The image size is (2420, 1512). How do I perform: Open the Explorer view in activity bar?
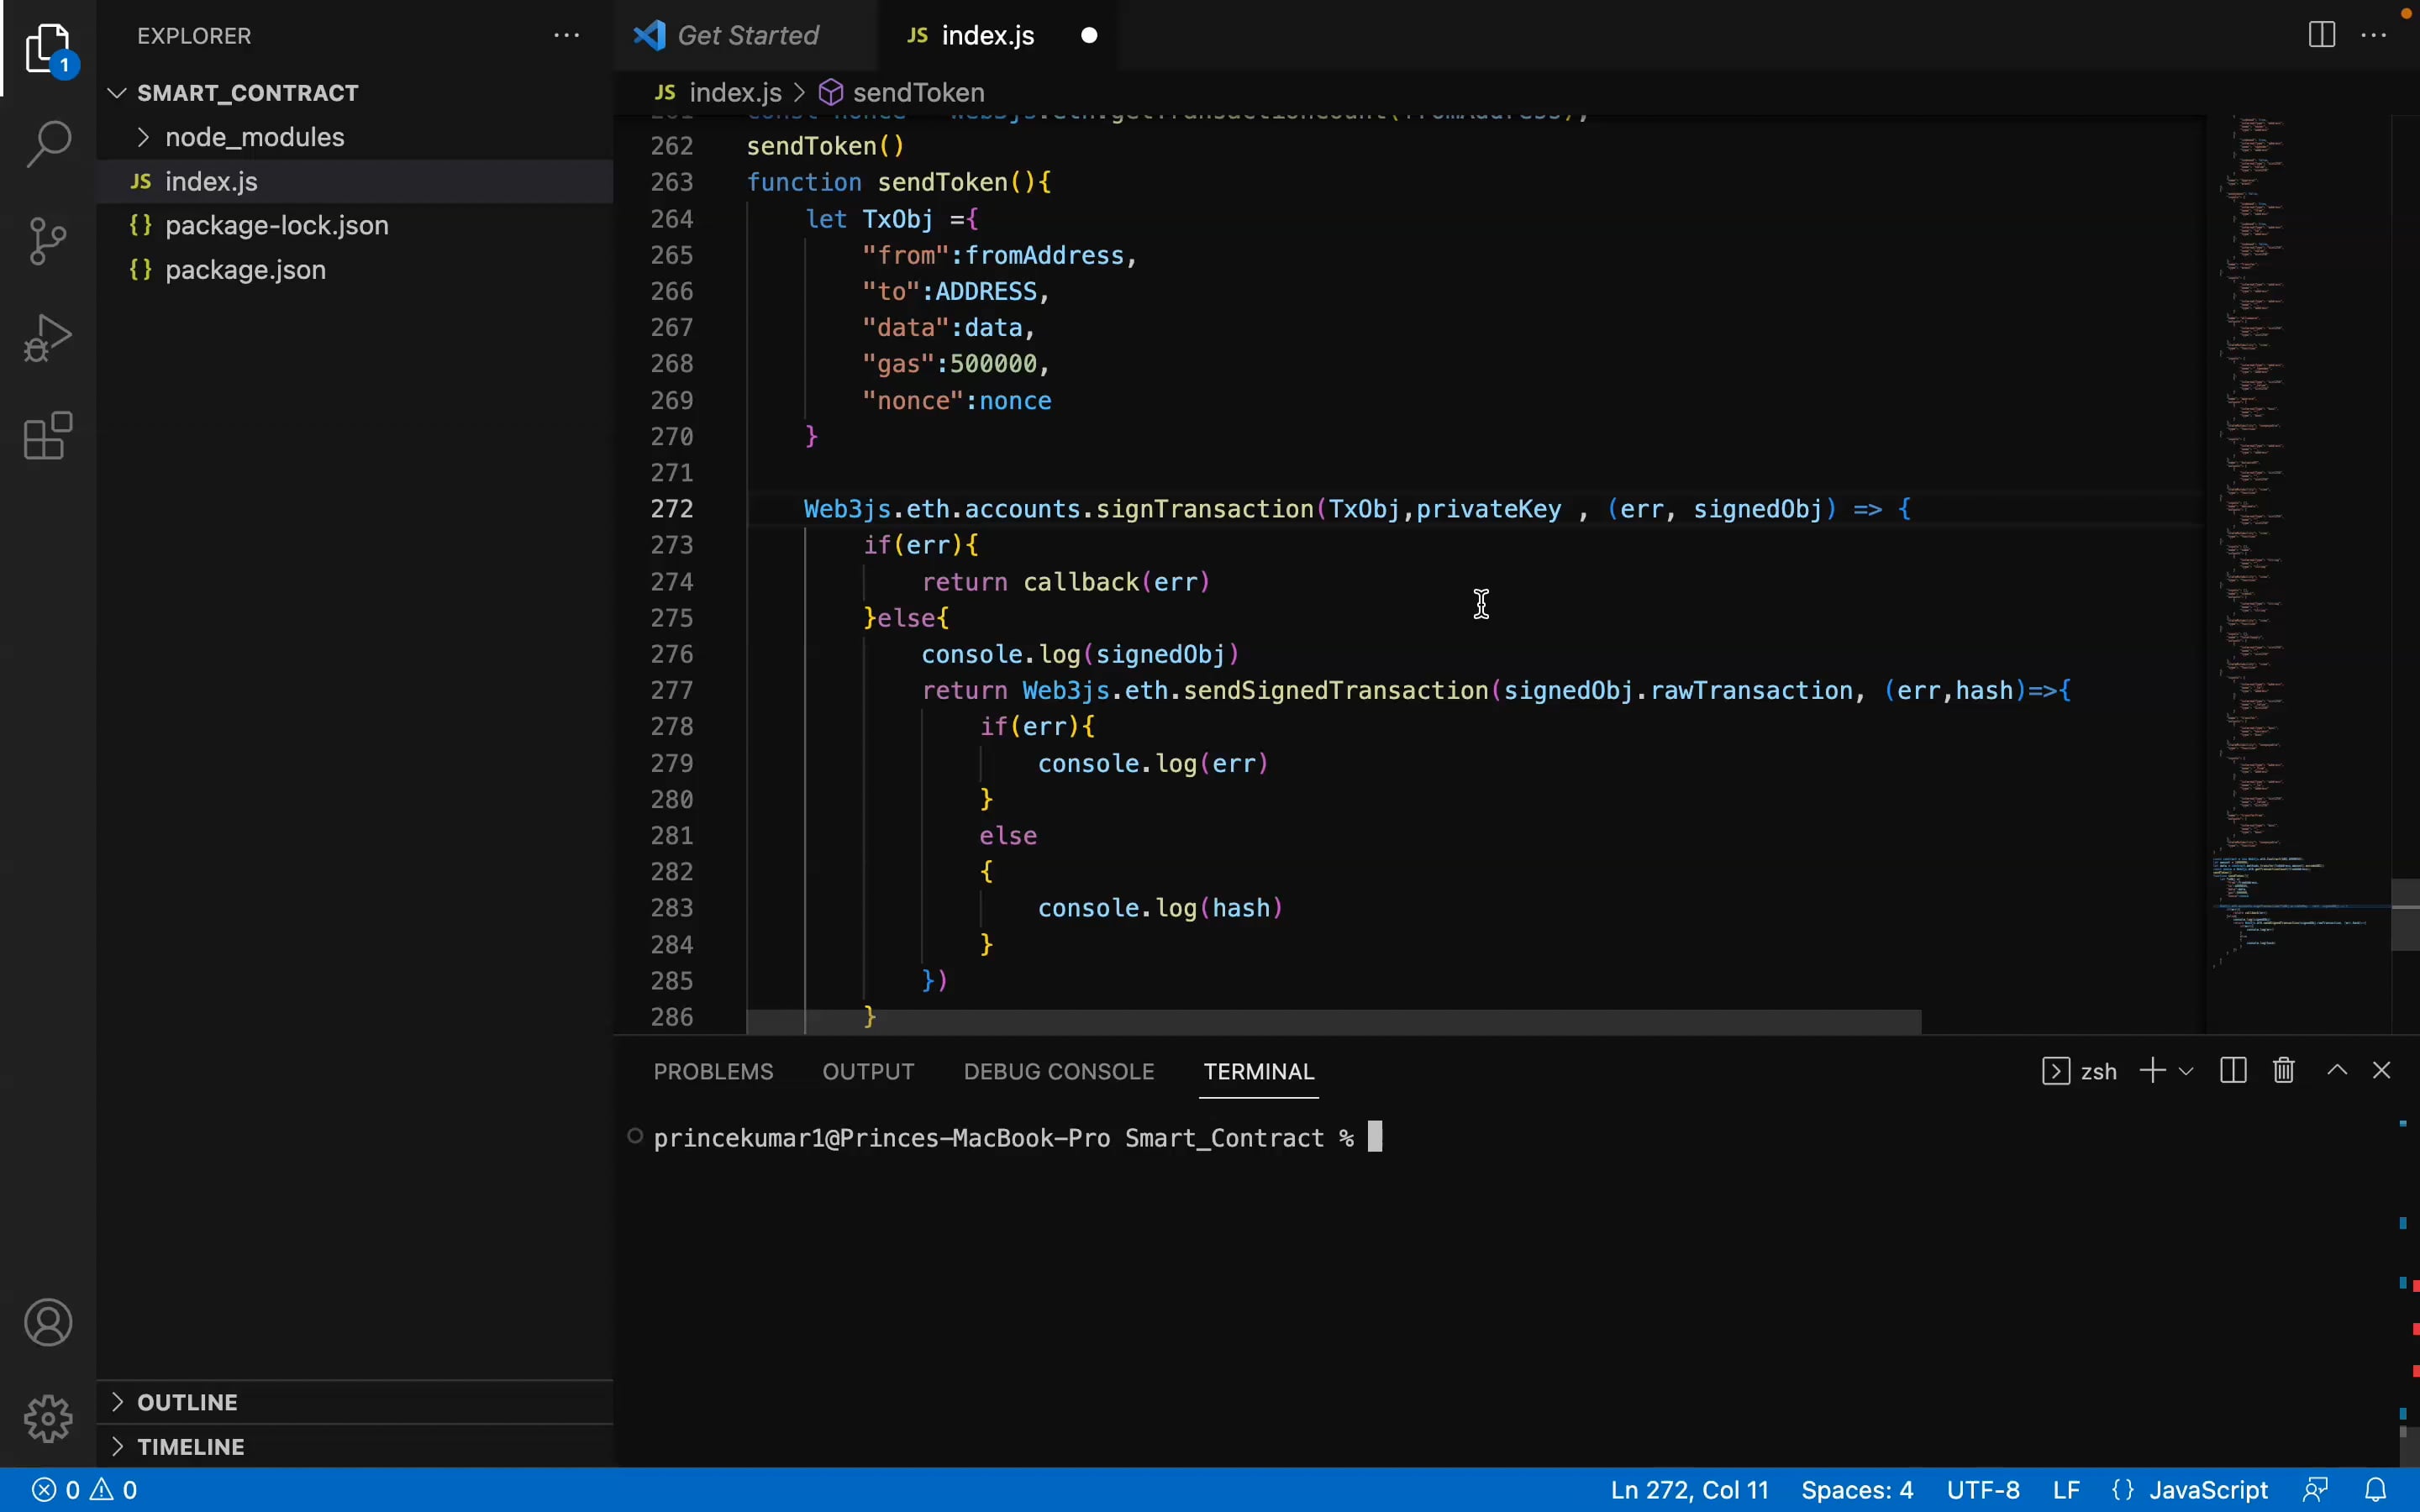point(48,48)
